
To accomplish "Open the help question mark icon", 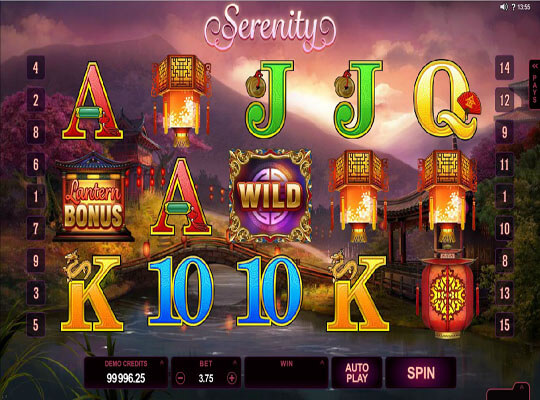I will pyautogui.click(x=513, y=7).
